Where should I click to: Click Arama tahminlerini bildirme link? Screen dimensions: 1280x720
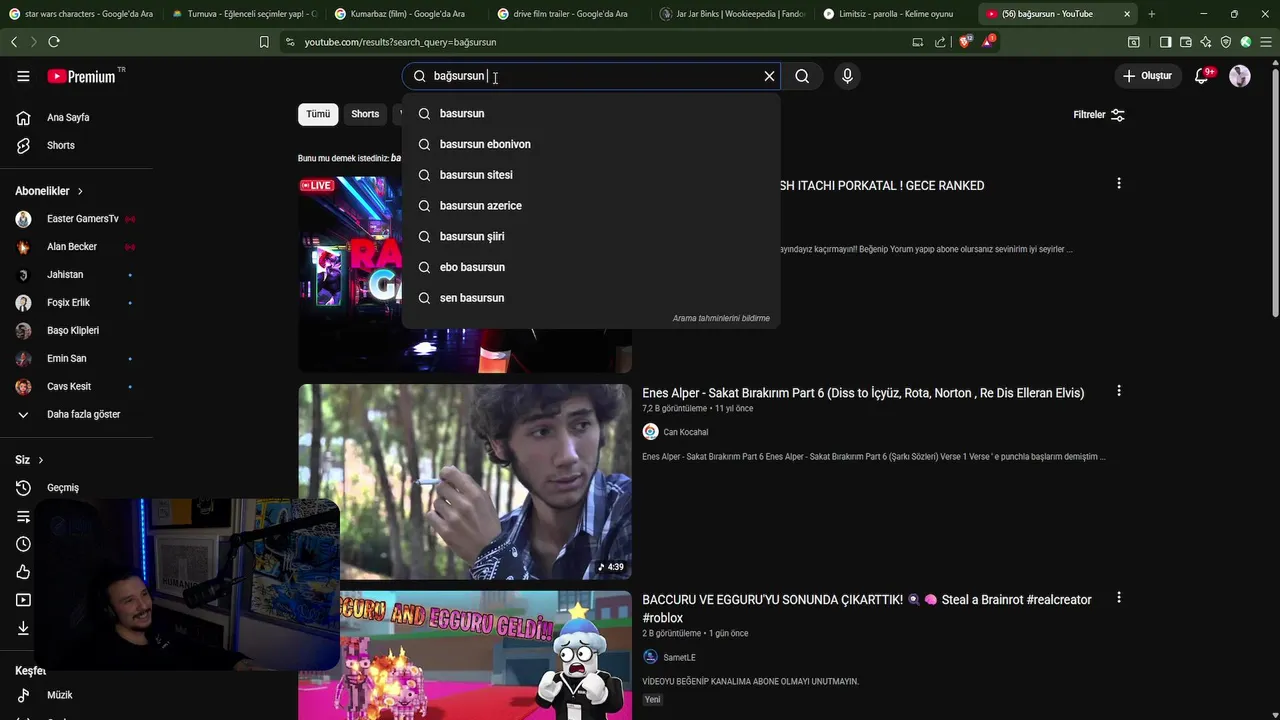click(721, 318)
